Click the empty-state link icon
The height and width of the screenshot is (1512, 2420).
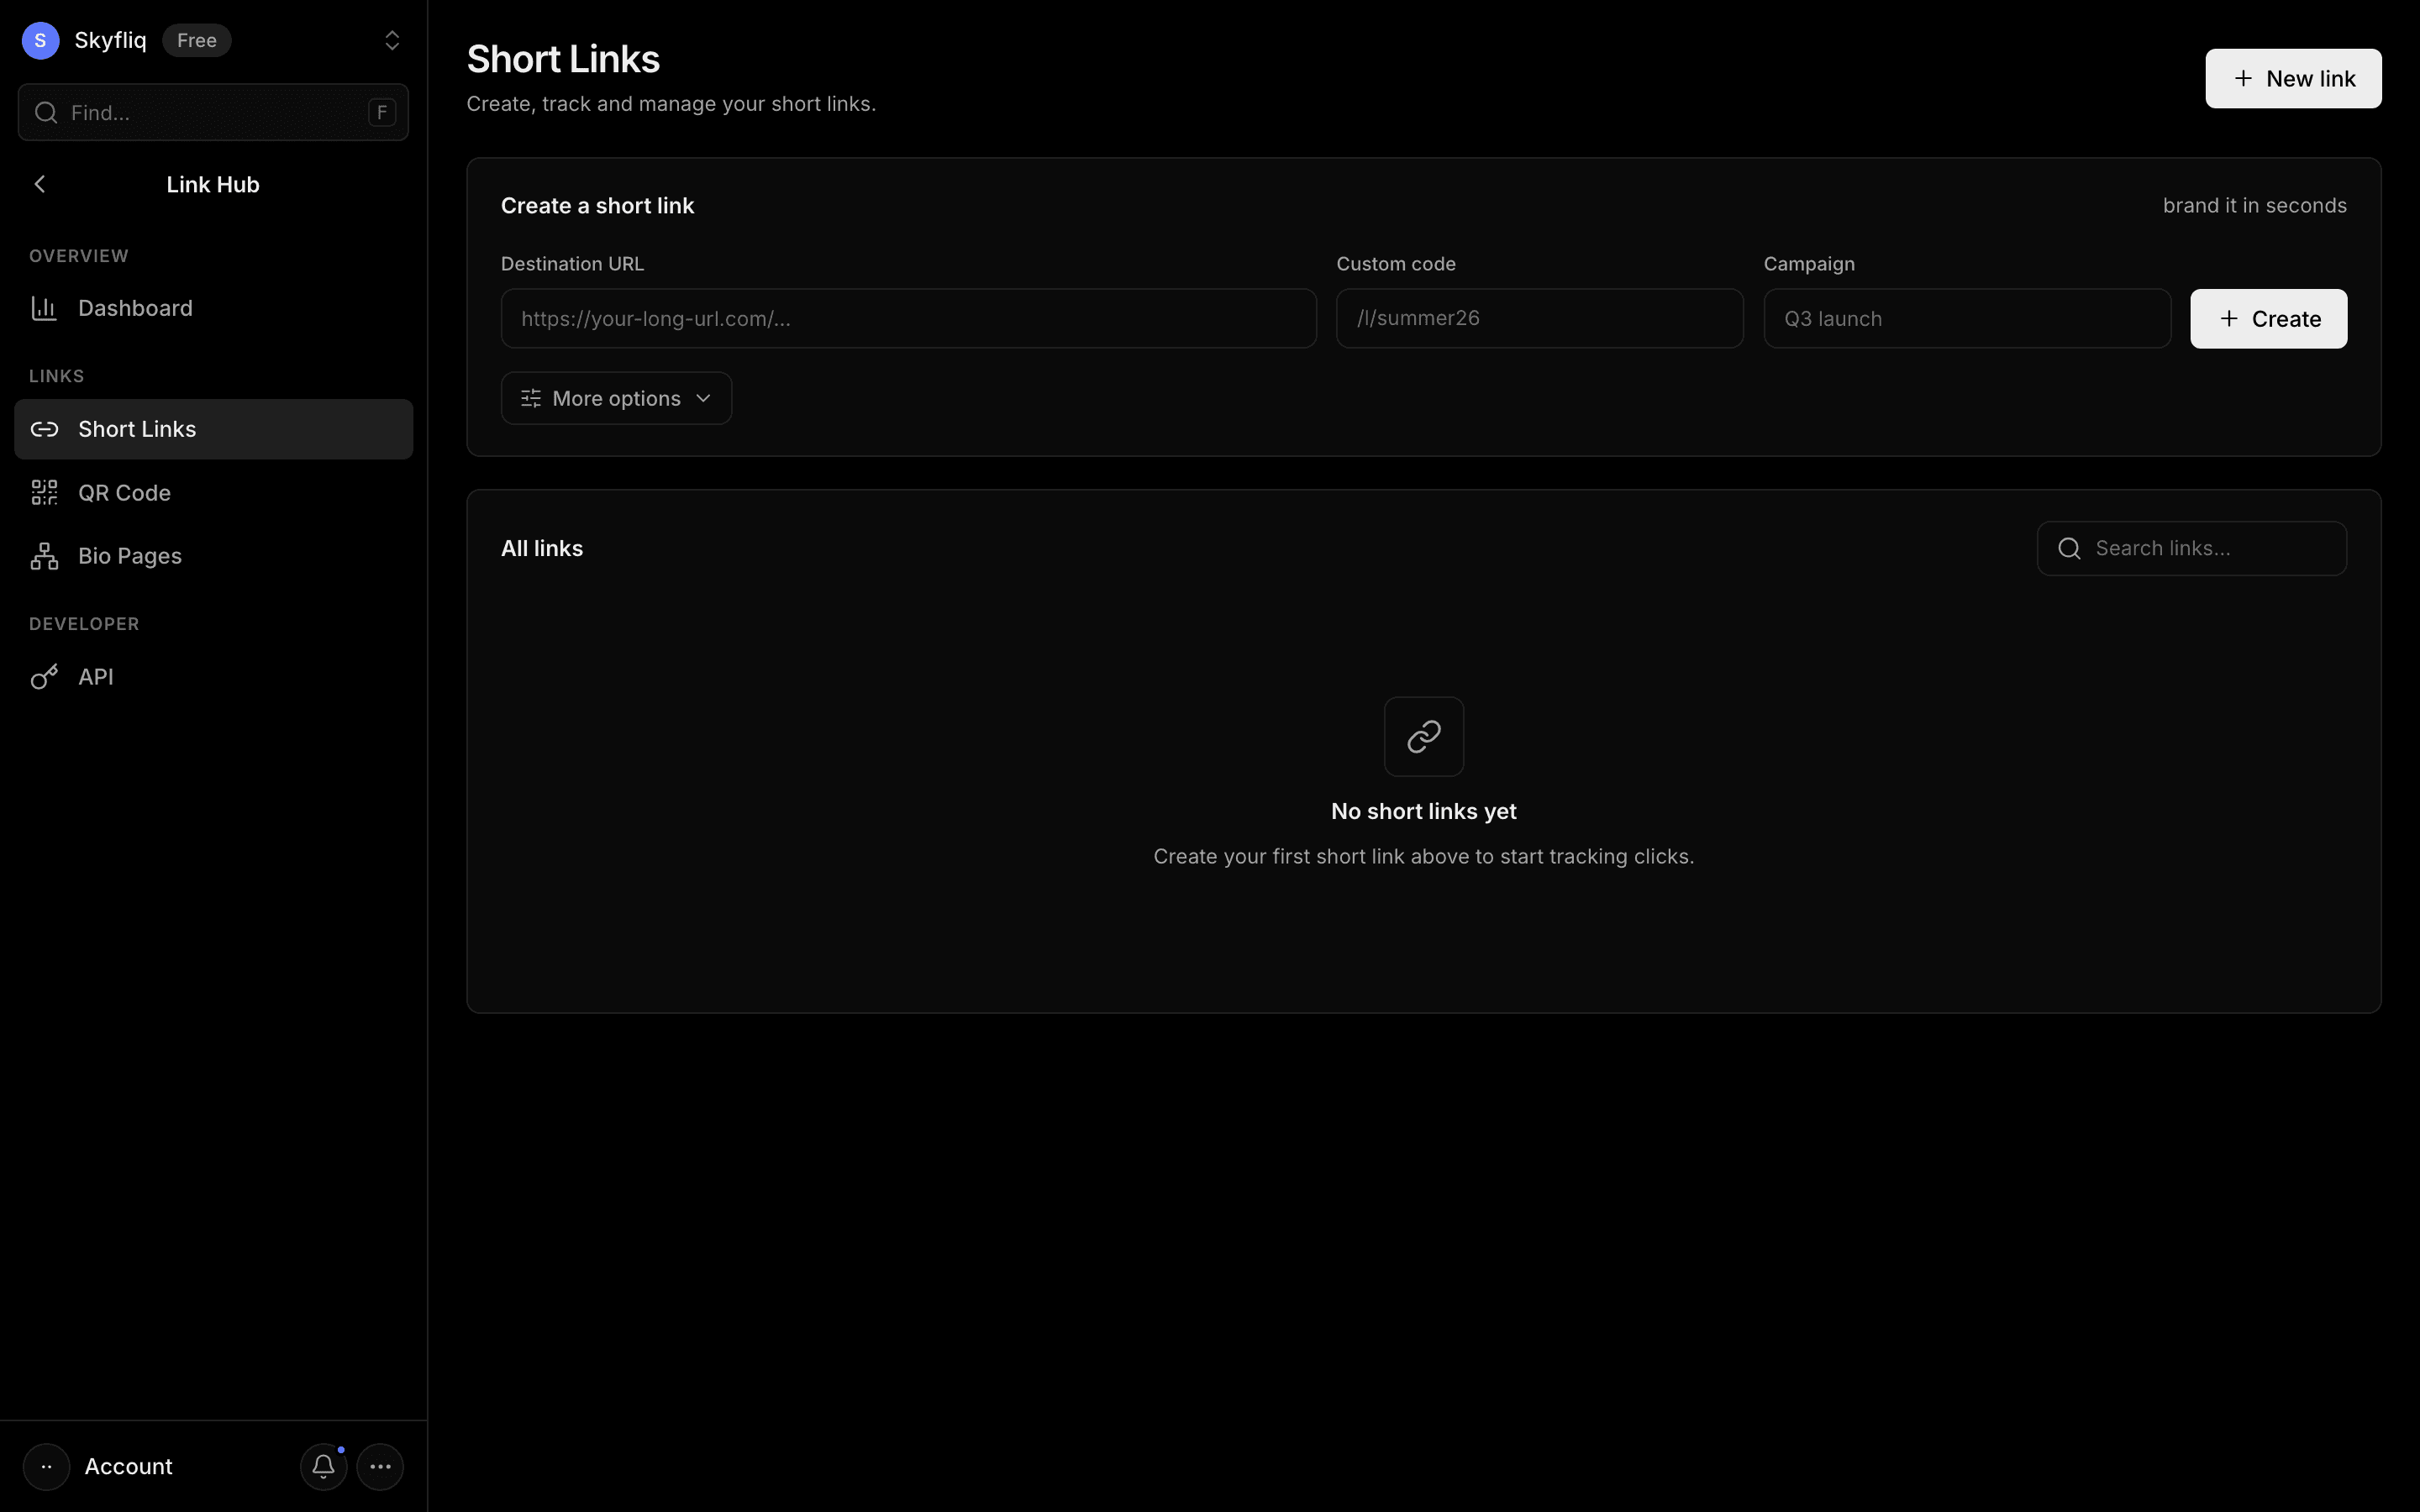tap(1424, 736)
